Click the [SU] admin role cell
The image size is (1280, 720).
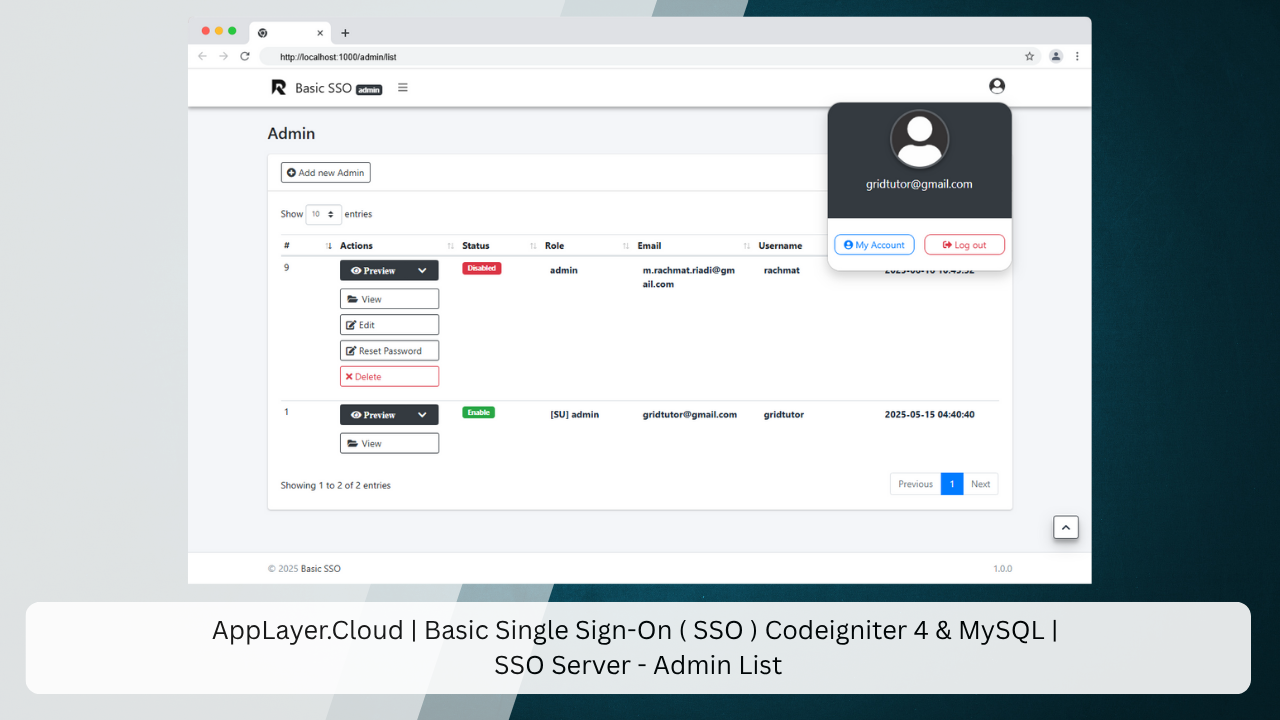click(x=575, y=414)
